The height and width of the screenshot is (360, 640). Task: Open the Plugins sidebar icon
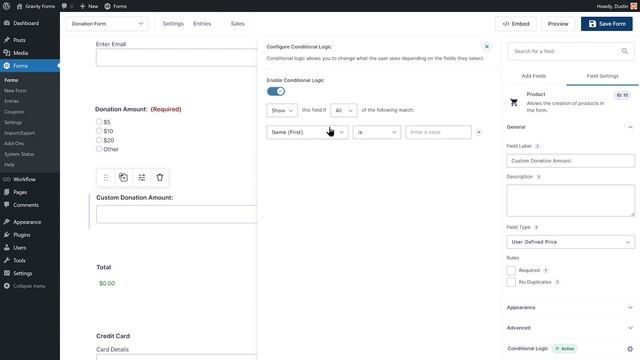click(7, 235)
